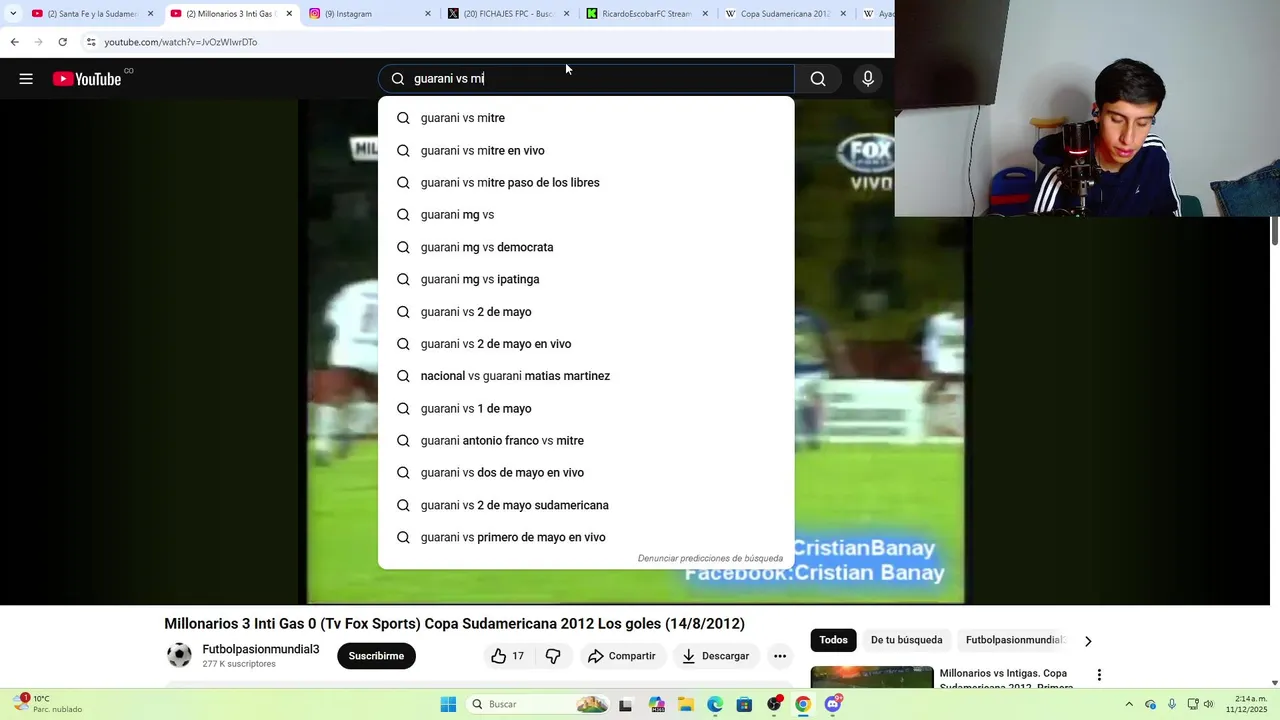
Task: Click the Compartir button
Action: [x=624, y=656]
